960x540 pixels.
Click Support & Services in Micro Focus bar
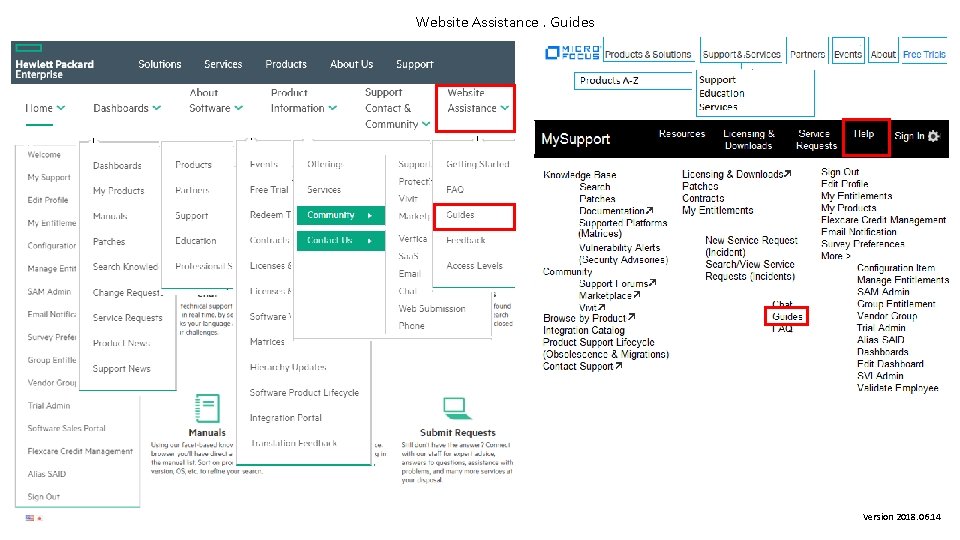click(x=741, y=54)
